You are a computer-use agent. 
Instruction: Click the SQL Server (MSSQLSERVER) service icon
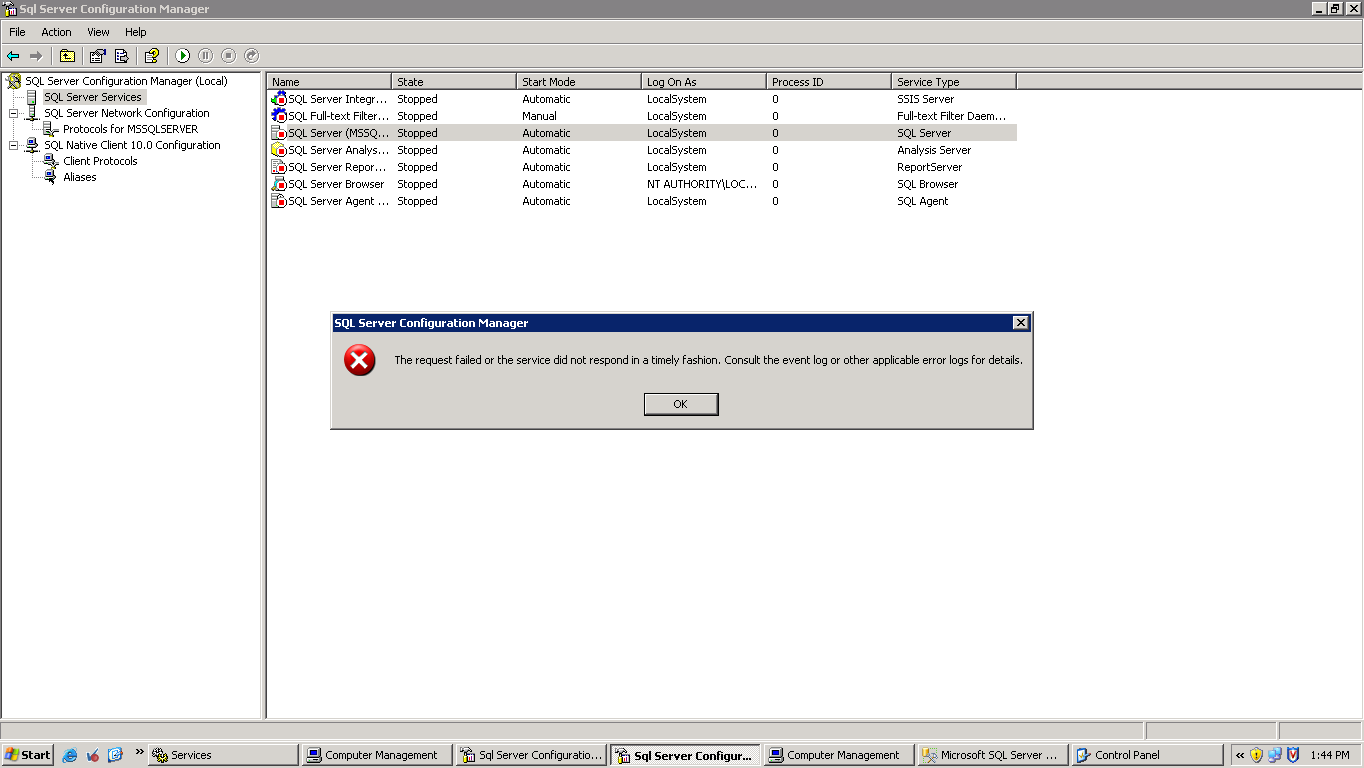[x=279, y=133]
